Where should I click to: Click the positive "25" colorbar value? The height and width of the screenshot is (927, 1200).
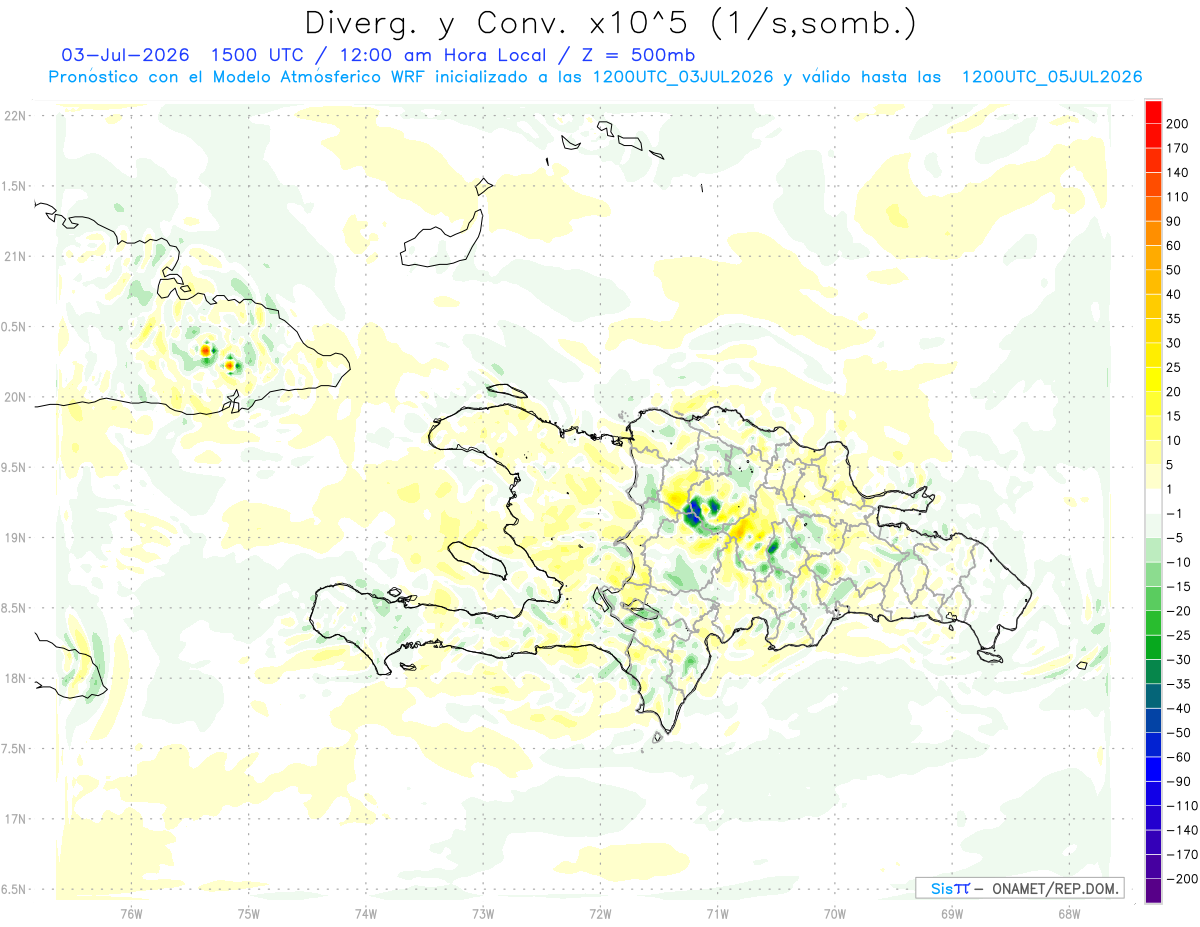[x=1174, y=367]
